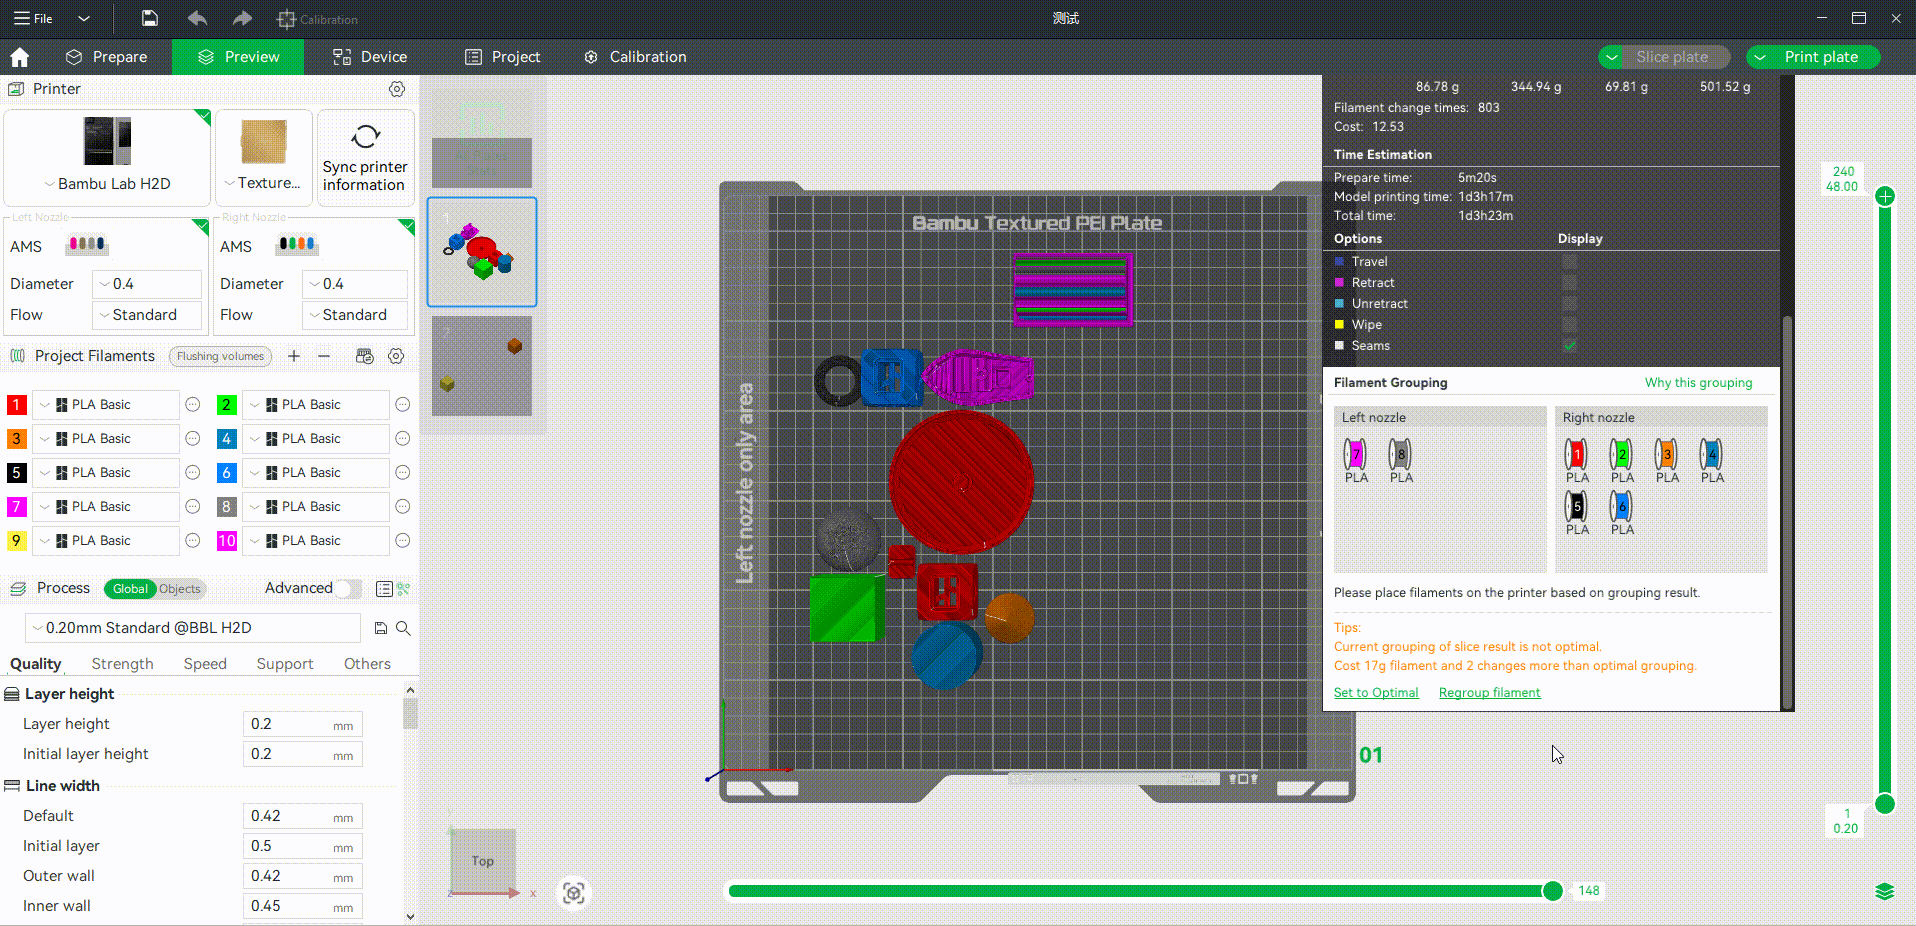Search process settings magnifier icon

[403, 628]
